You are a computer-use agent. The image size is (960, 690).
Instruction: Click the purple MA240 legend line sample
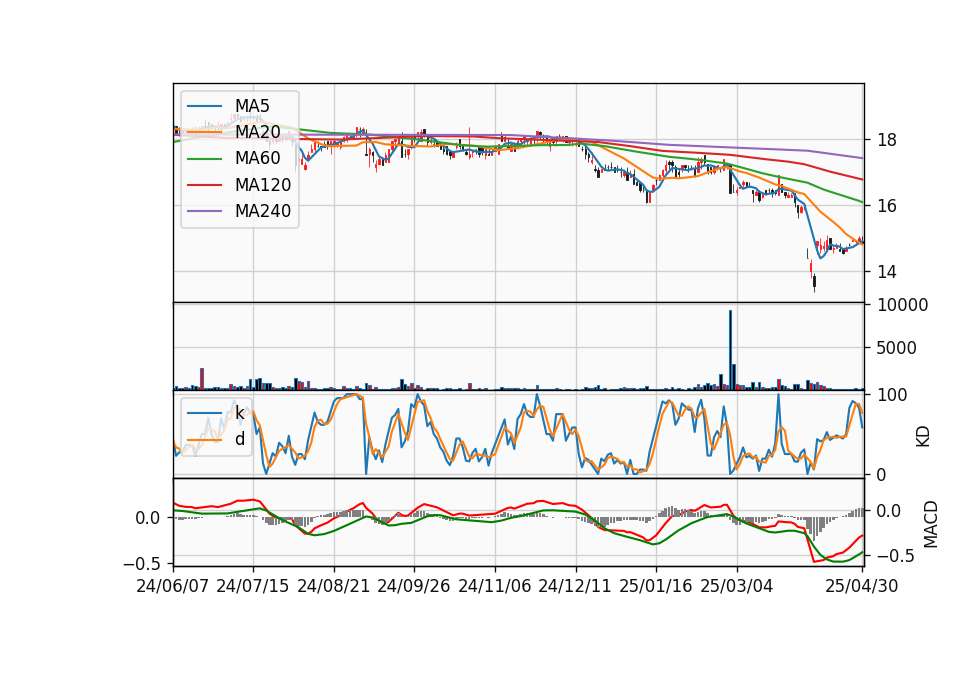(204, 211)
